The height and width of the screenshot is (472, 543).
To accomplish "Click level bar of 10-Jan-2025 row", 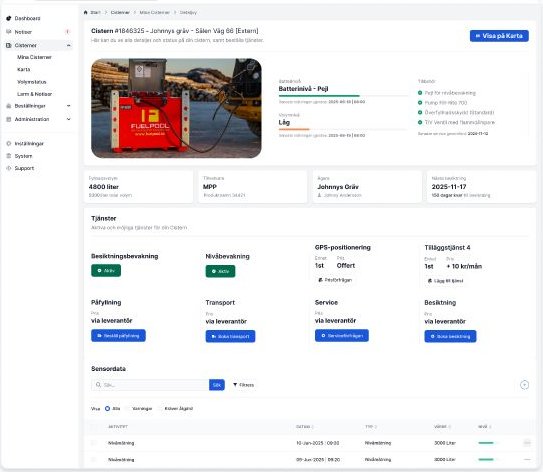I will coord(488,443).
